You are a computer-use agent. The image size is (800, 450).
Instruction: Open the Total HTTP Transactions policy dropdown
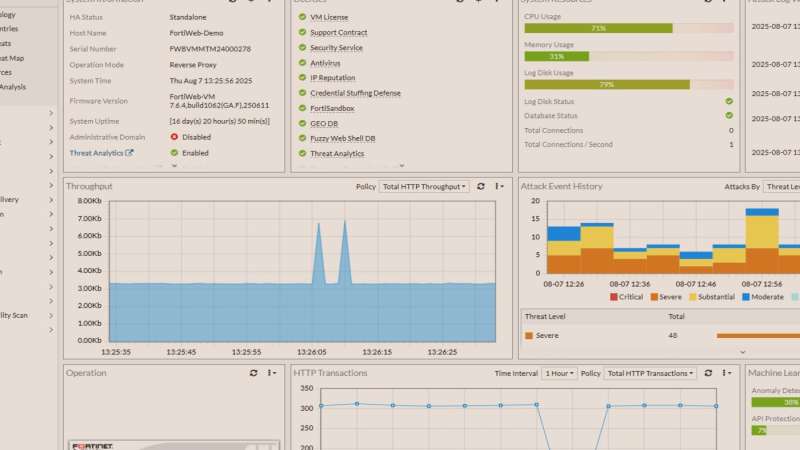coord(650,373)
